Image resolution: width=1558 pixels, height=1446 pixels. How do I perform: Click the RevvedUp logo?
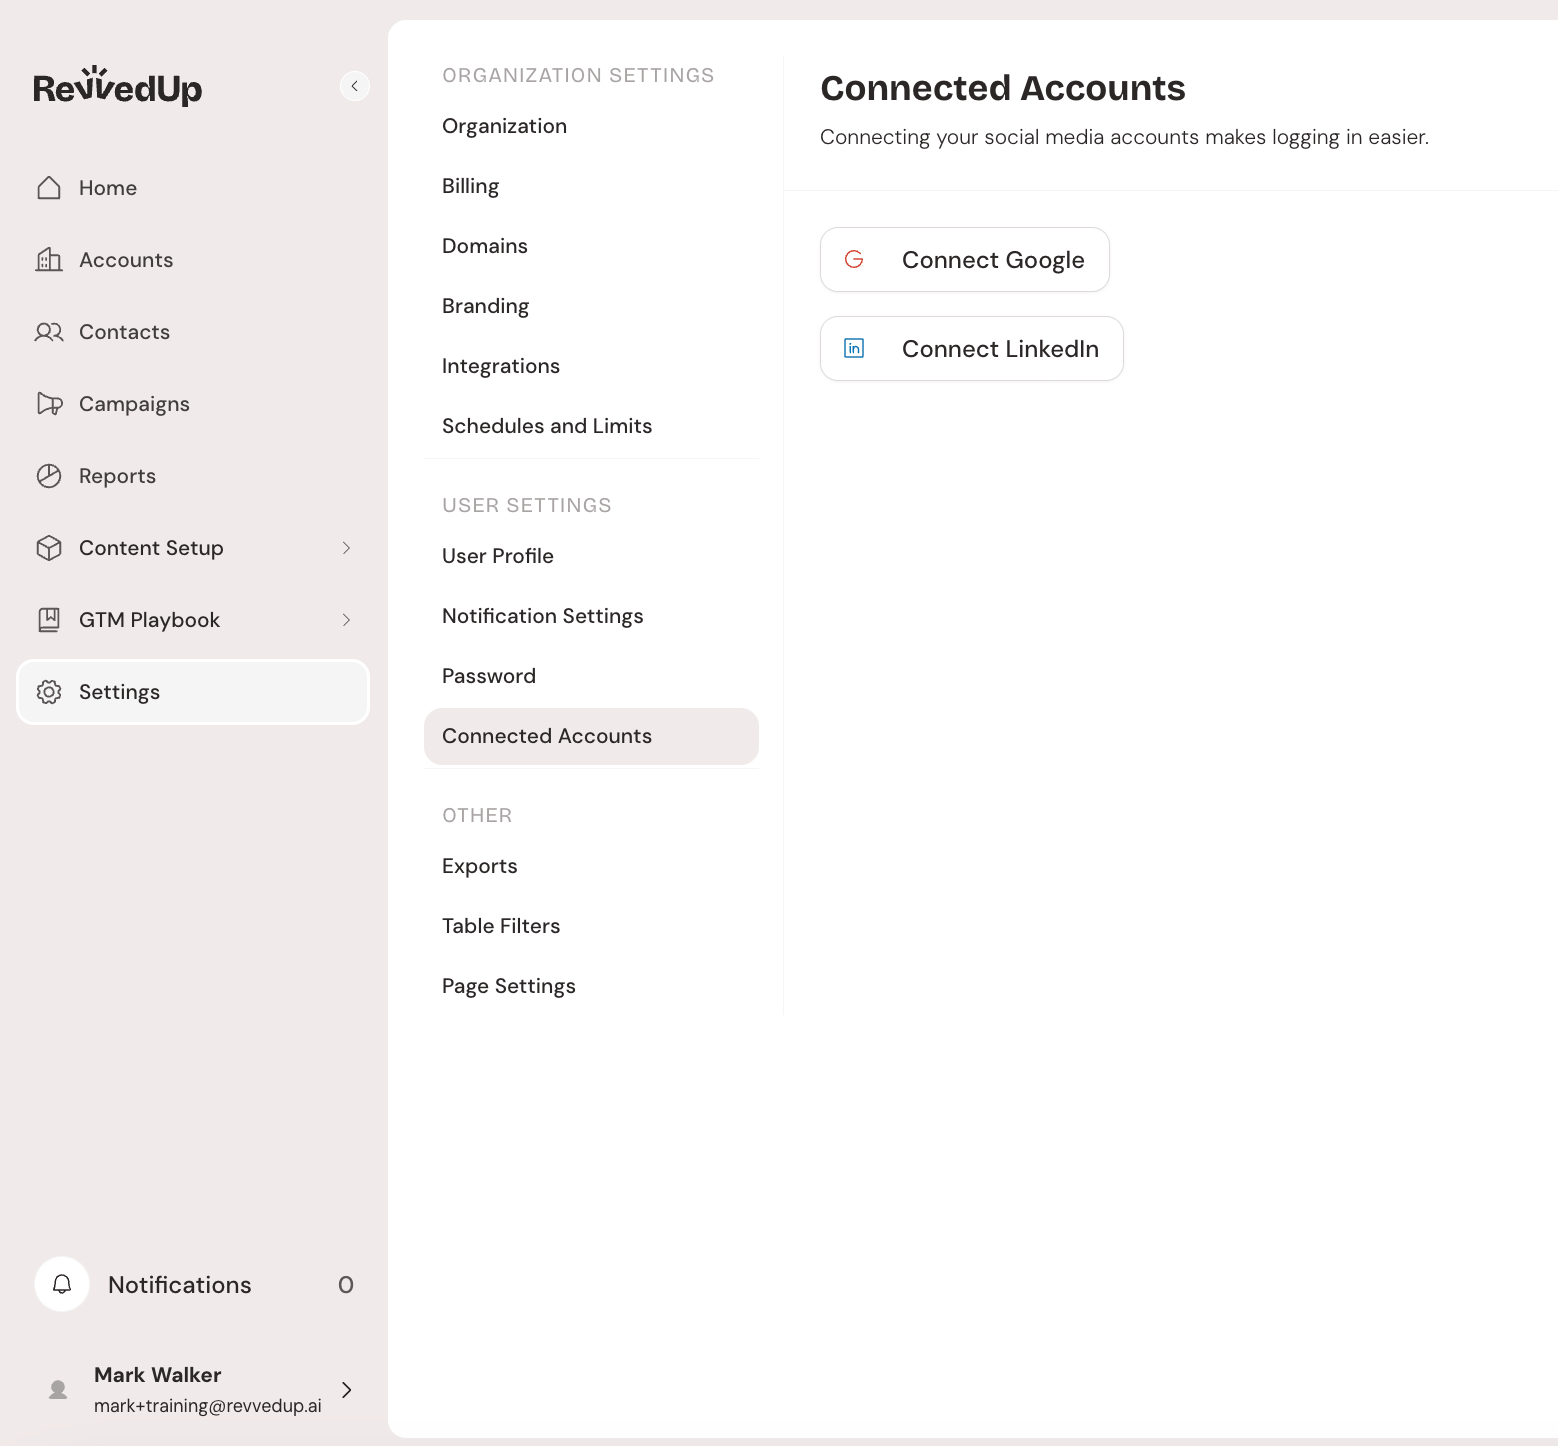coord(118,87)
